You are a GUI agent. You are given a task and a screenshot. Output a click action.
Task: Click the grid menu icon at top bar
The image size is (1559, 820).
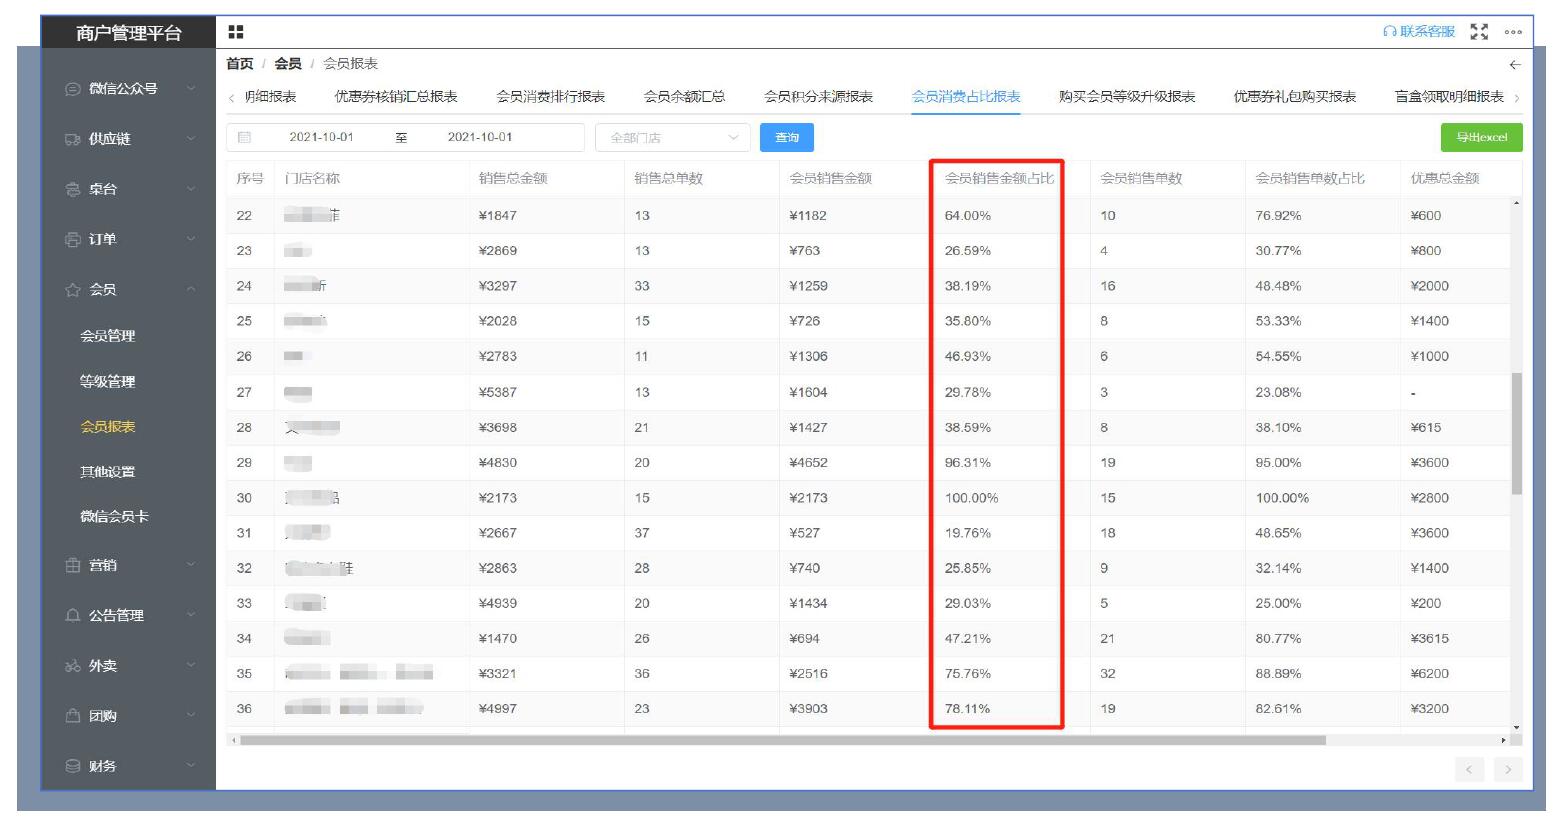pyautogui.click(x=235, y=32)
